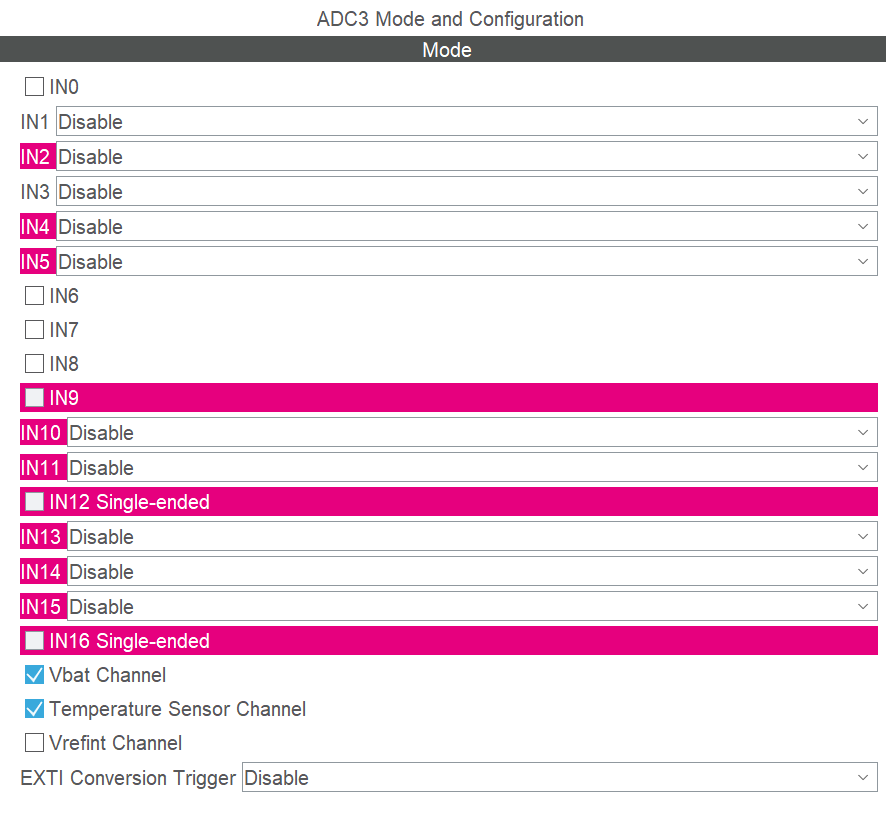Enable the Vrefint Channel checkbox
This screenshot has height=818, width=886.
point(35,743)
